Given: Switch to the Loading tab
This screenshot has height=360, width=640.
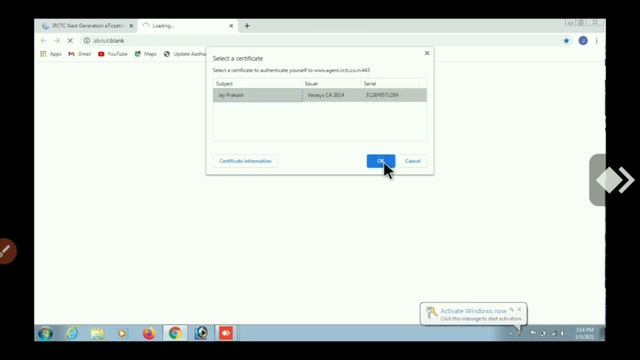Looking at the screenshot, I should click(186, 26).
